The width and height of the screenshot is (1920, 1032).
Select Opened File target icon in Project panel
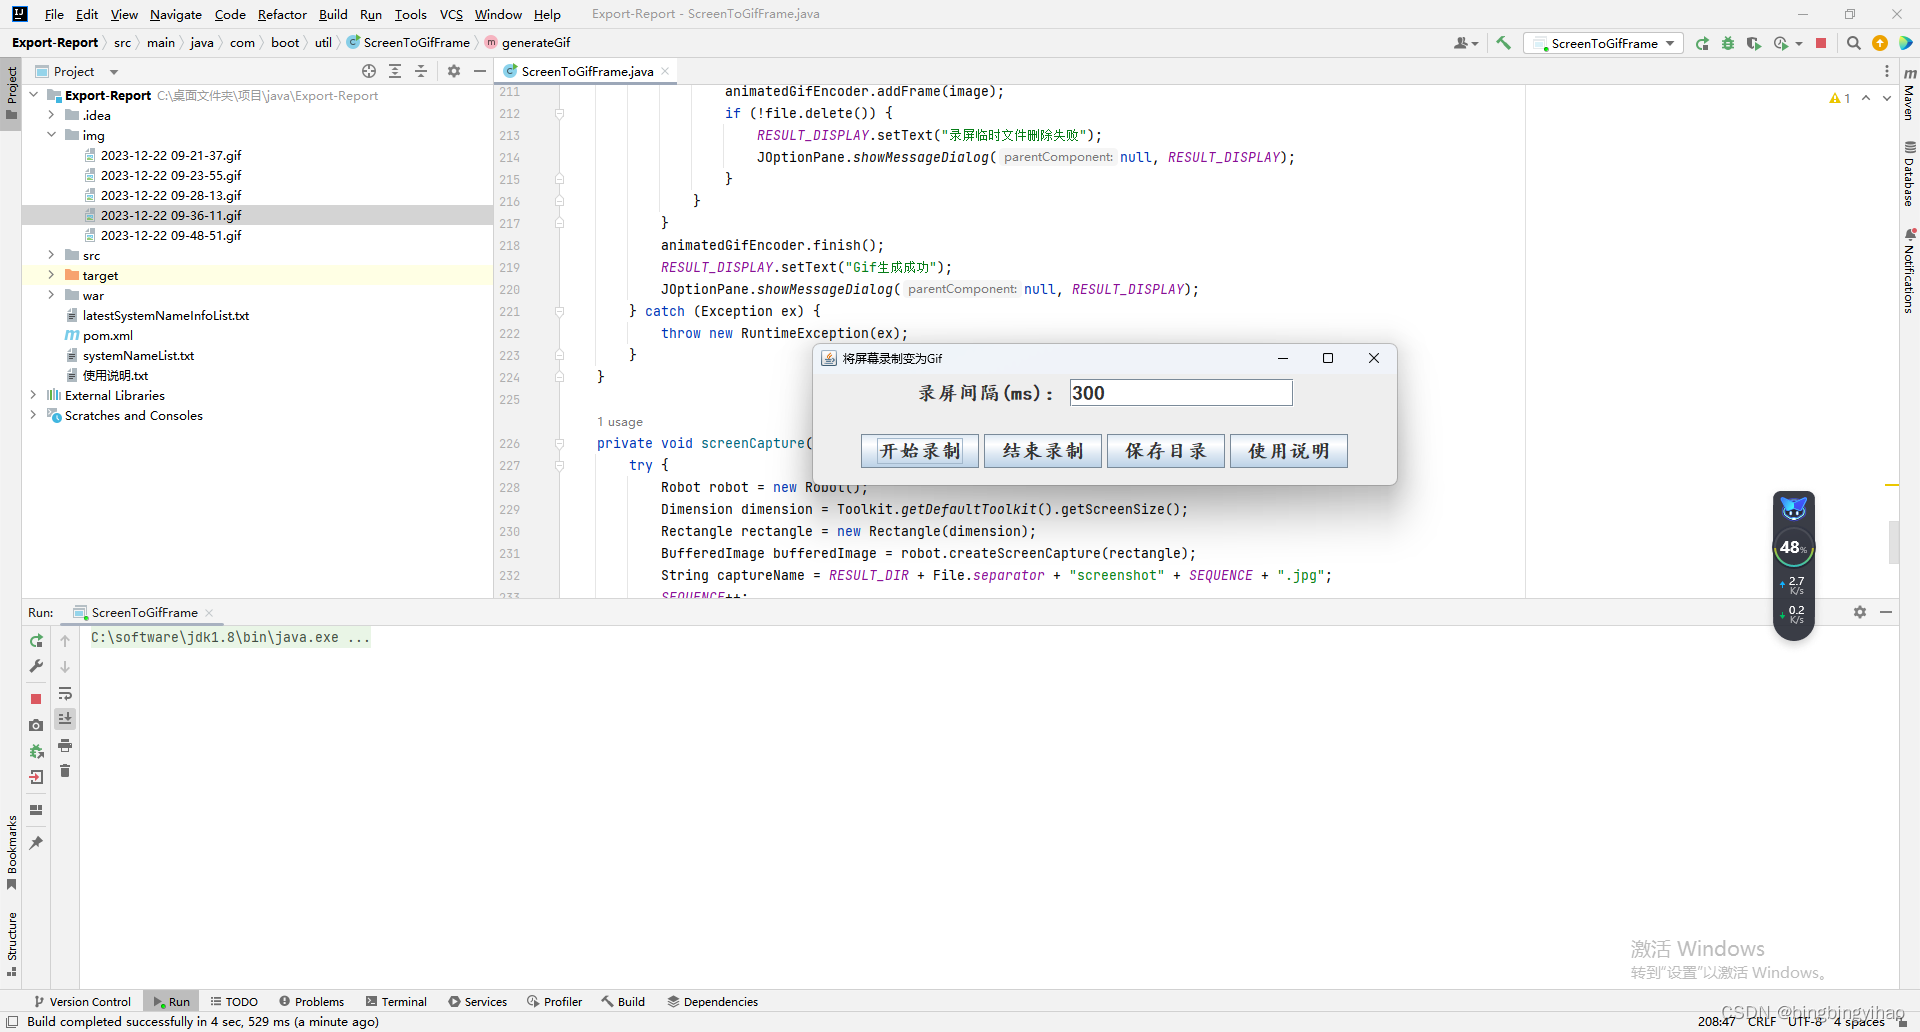tap(369, 71)
